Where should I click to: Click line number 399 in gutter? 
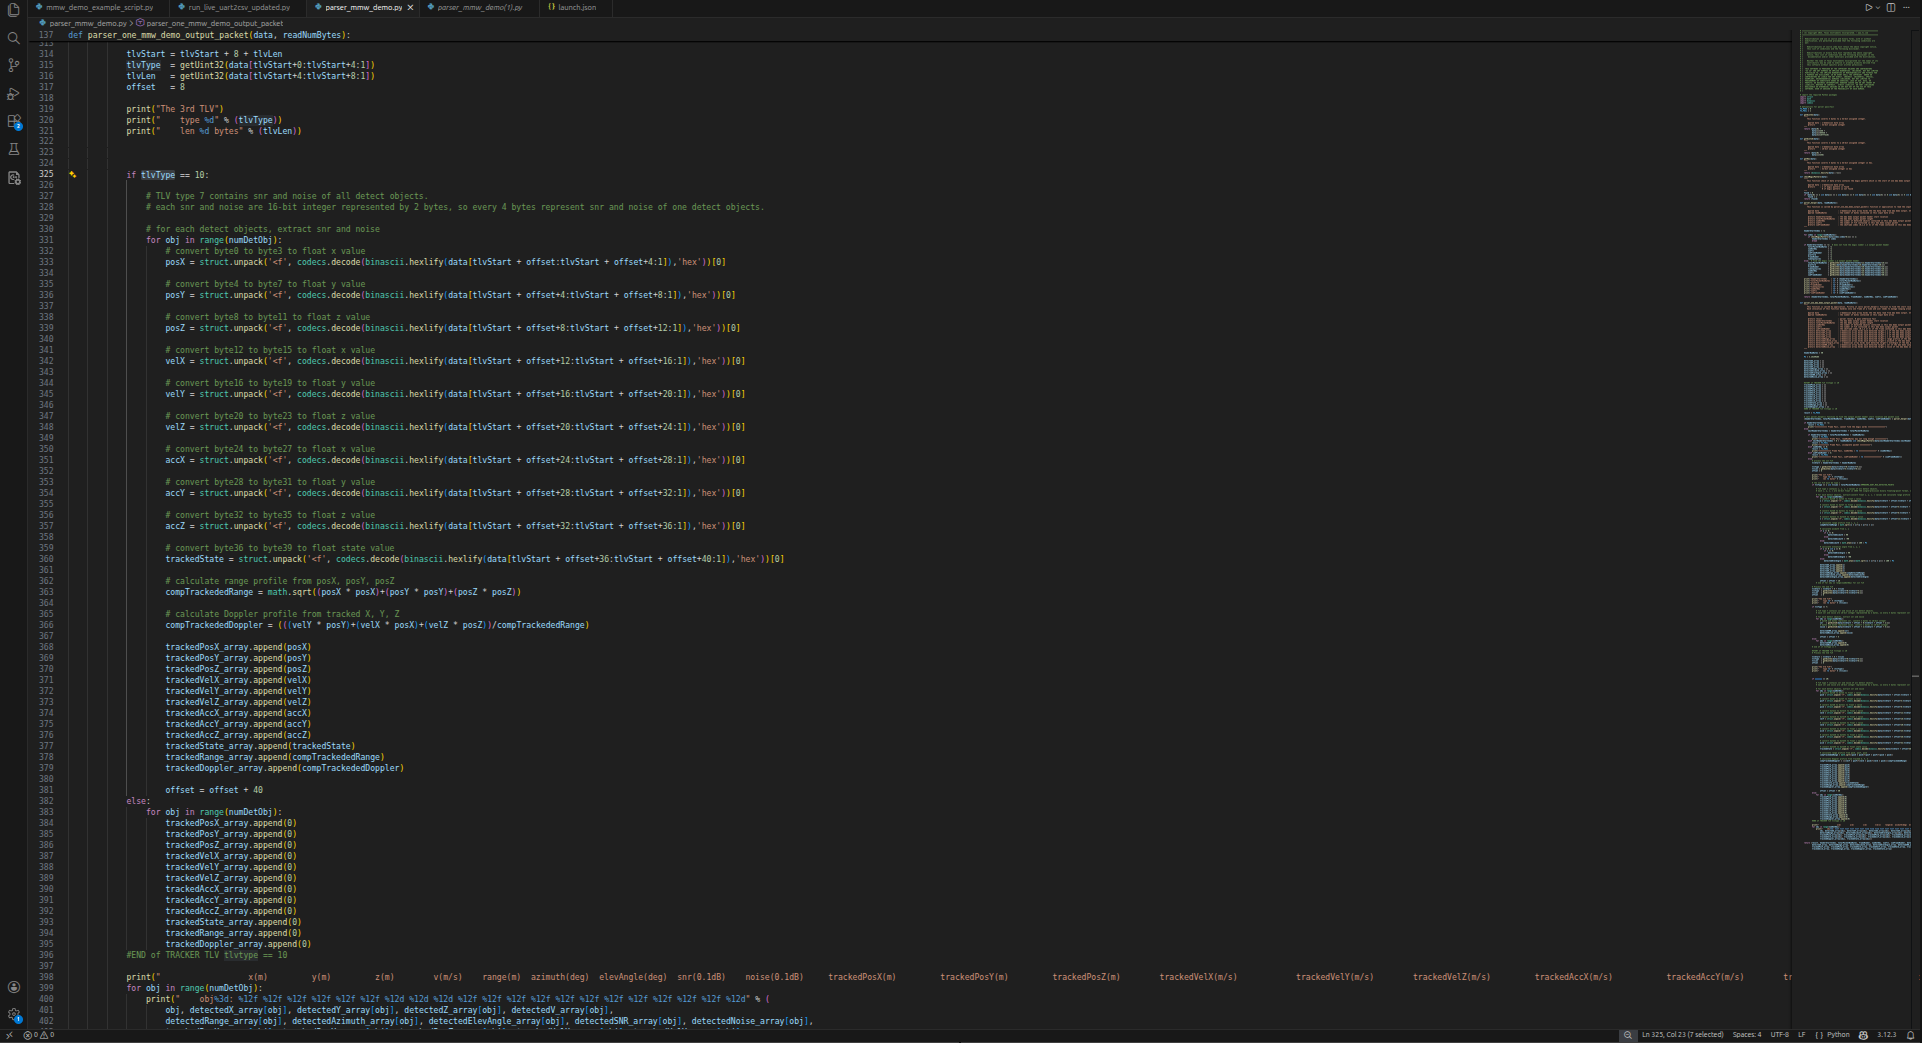click(46, 988)
